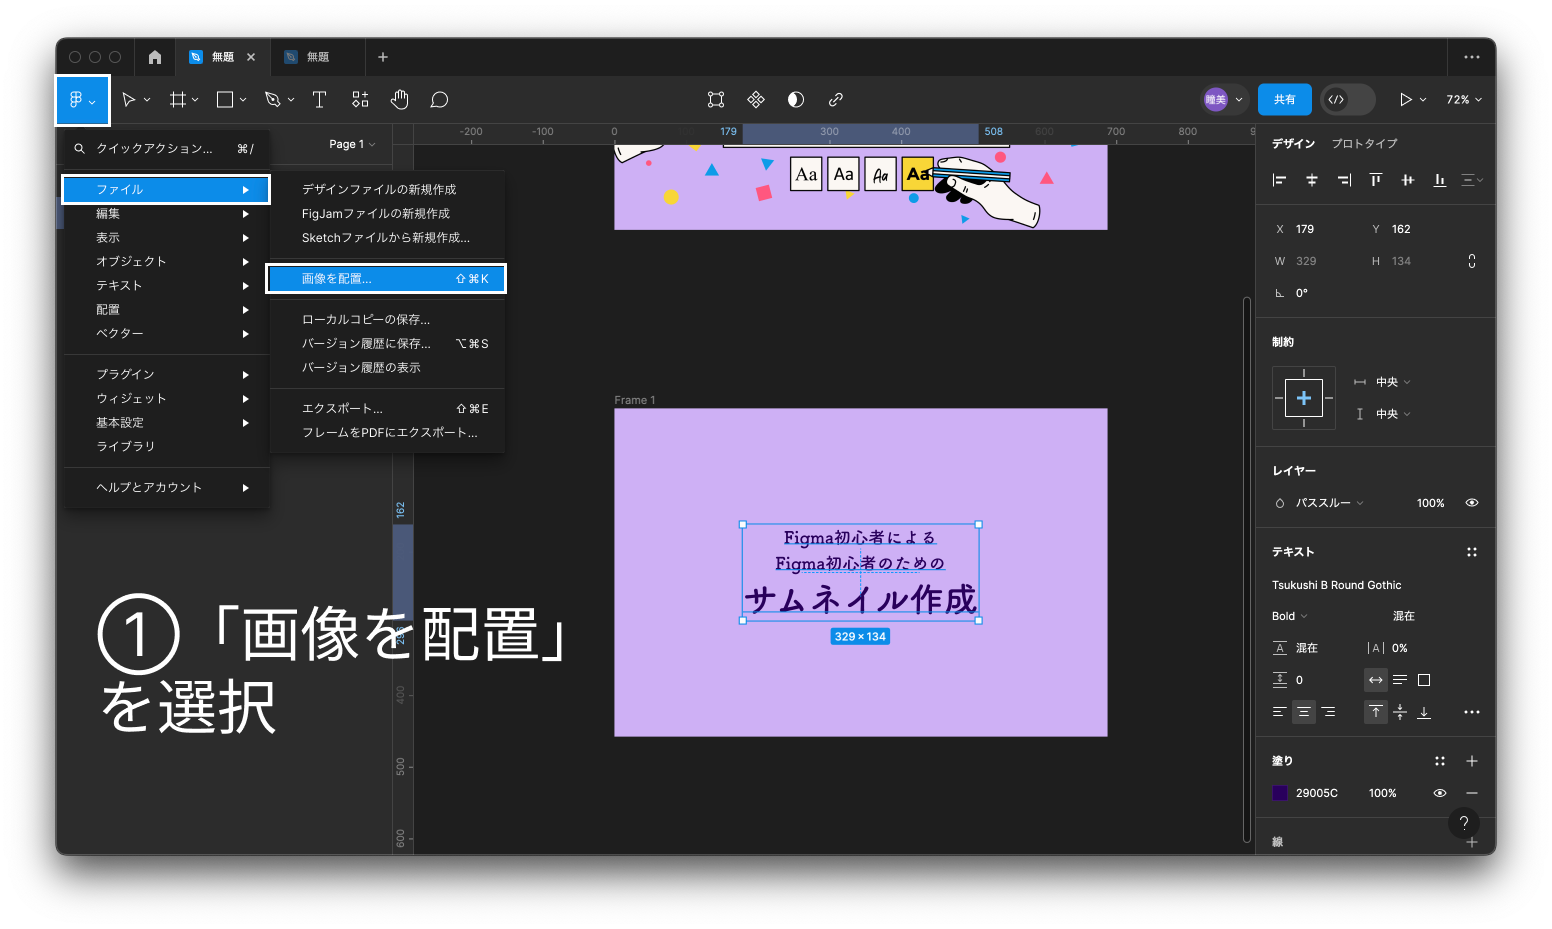Click the mask half-circle icon
Screen dimensions: 1552x929
point(796,99)
